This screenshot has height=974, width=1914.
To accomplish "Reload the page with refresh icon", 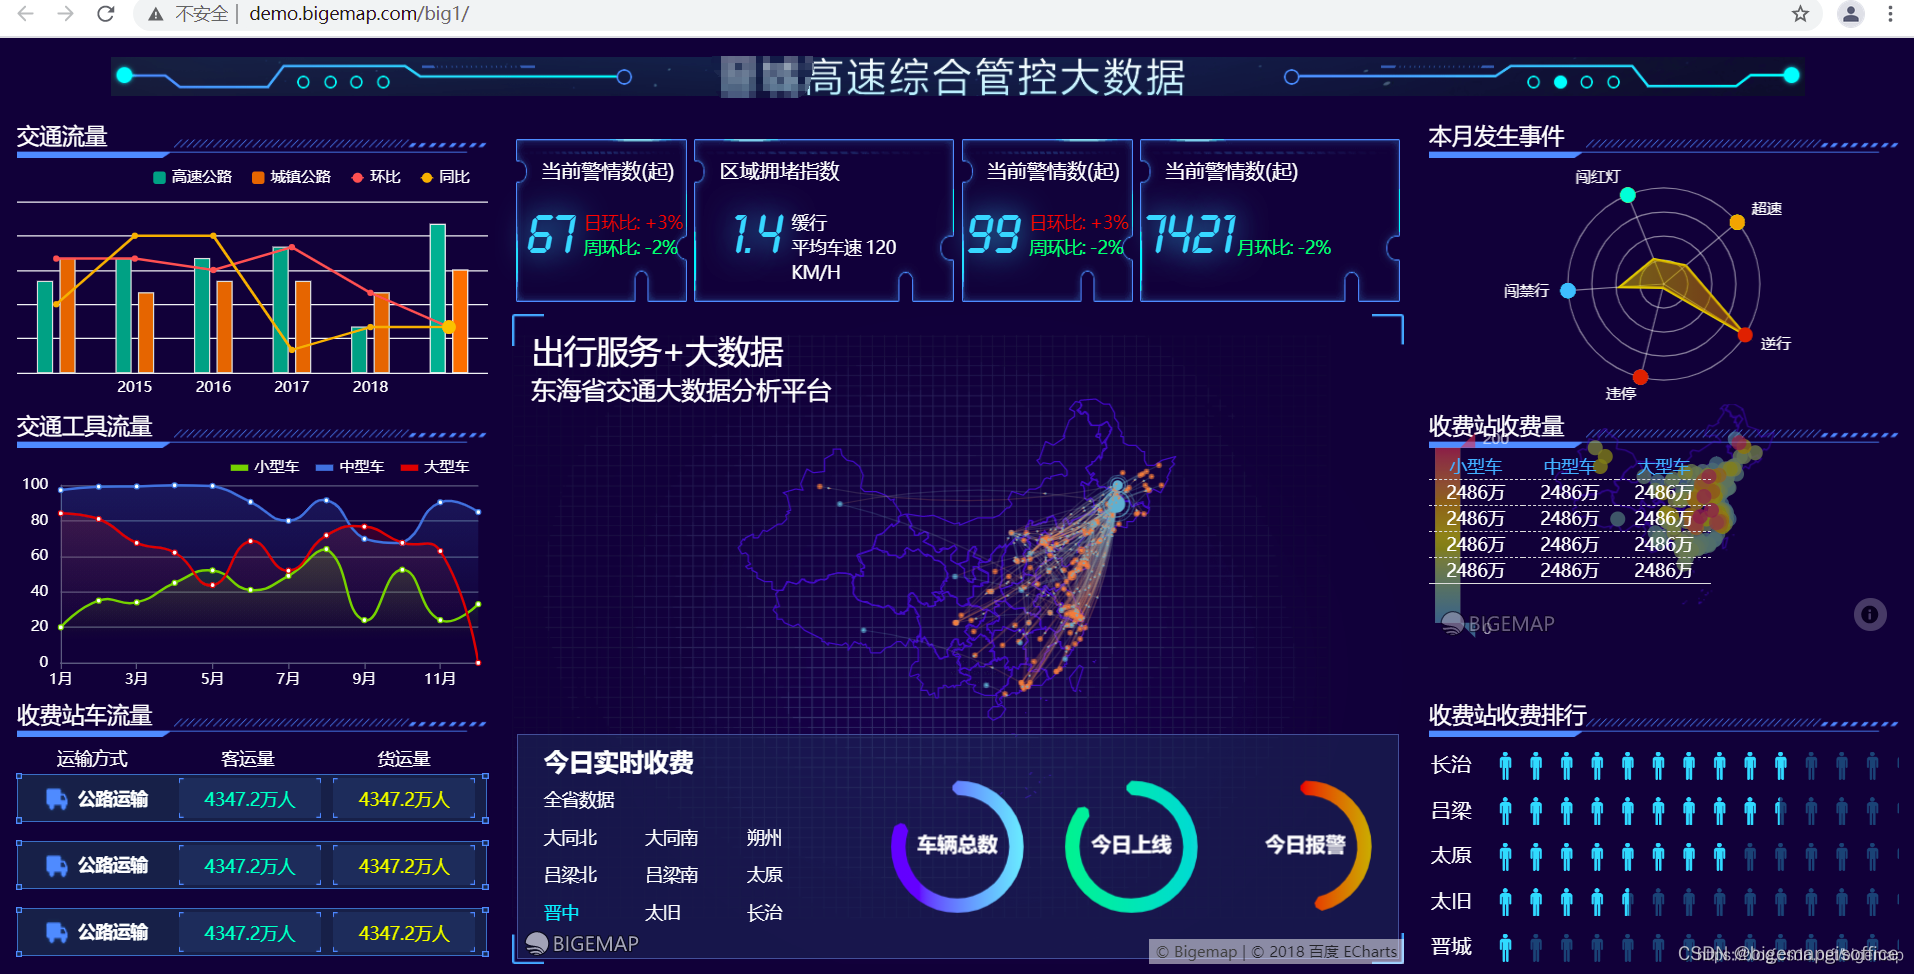I will coord(105,14).
